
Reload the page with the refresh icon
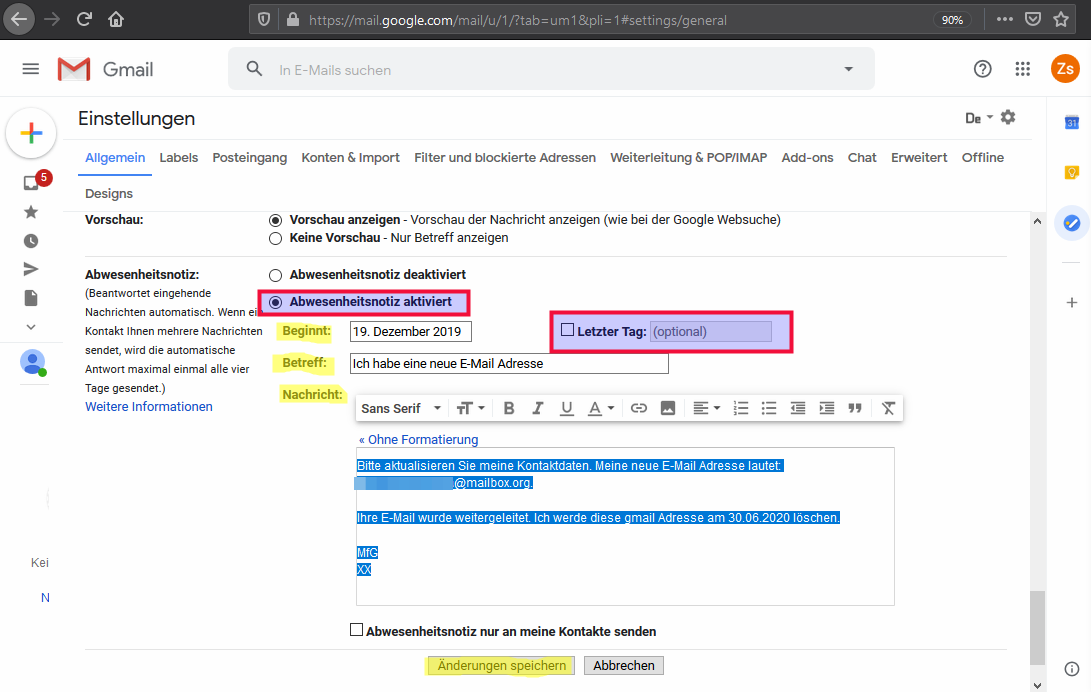(x=84, y=19)
